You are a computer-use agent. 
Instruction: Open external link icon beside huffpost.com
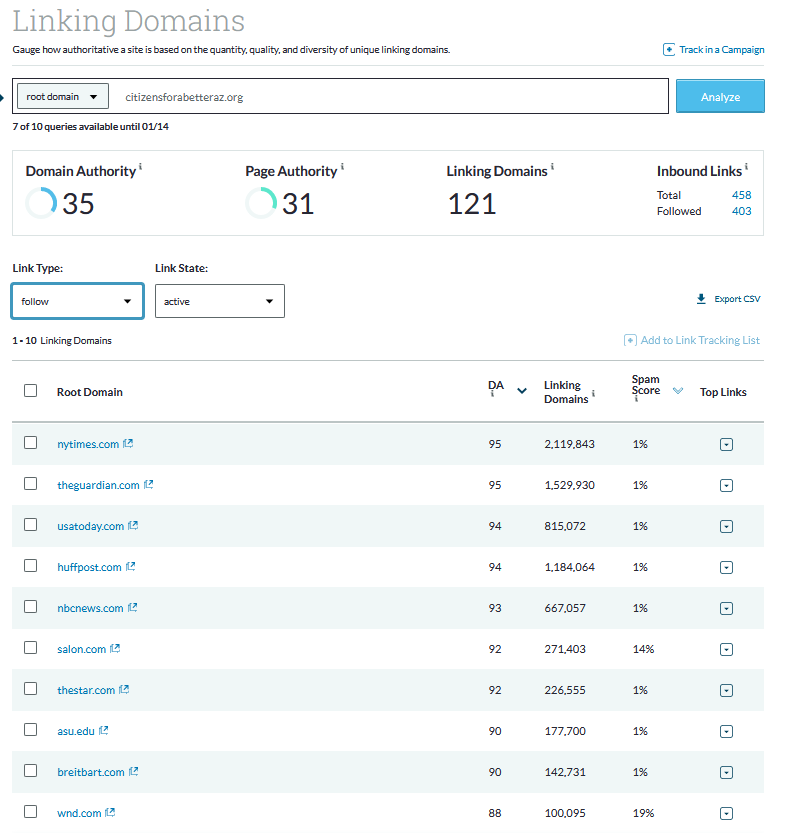pos(131,567)
